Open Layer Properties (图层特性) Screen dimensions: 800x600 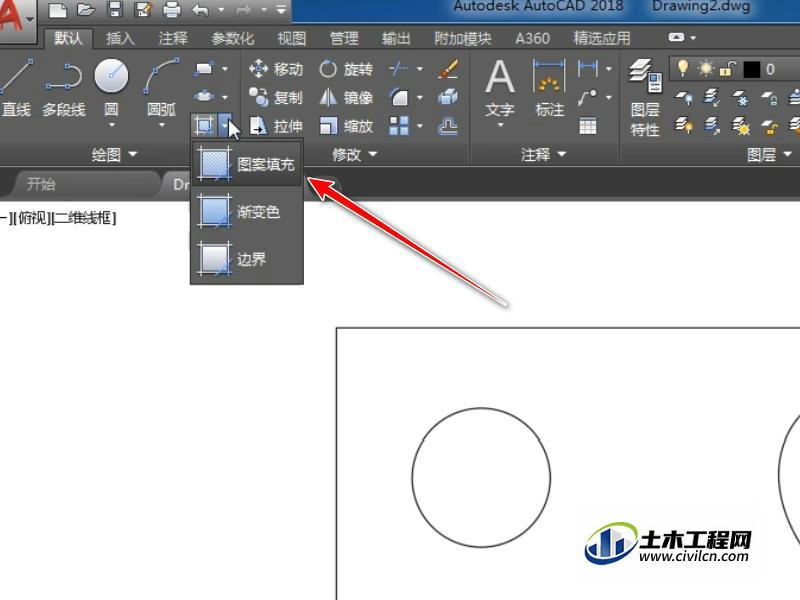click(x=645, y=97)
